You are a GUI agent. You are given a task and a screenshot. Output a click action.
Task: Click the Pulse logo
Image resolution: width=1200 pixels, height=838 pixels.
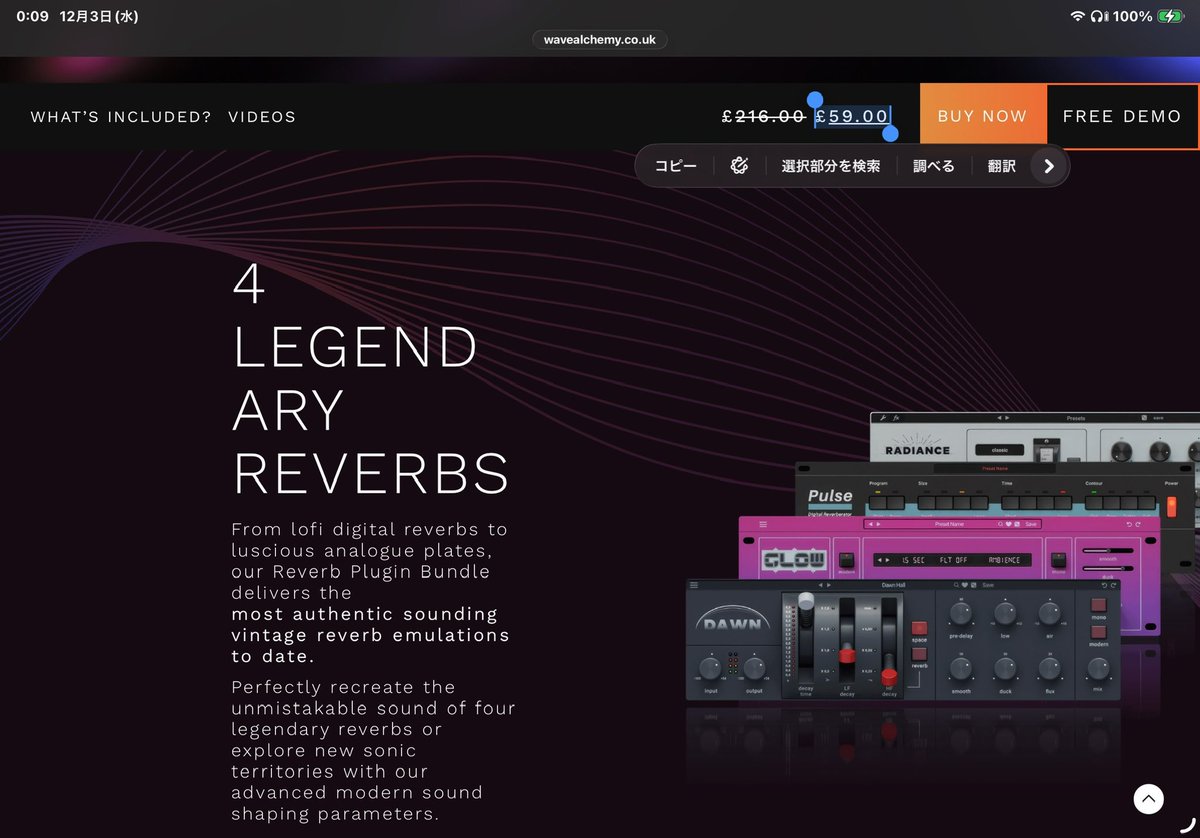click(830, 497)
